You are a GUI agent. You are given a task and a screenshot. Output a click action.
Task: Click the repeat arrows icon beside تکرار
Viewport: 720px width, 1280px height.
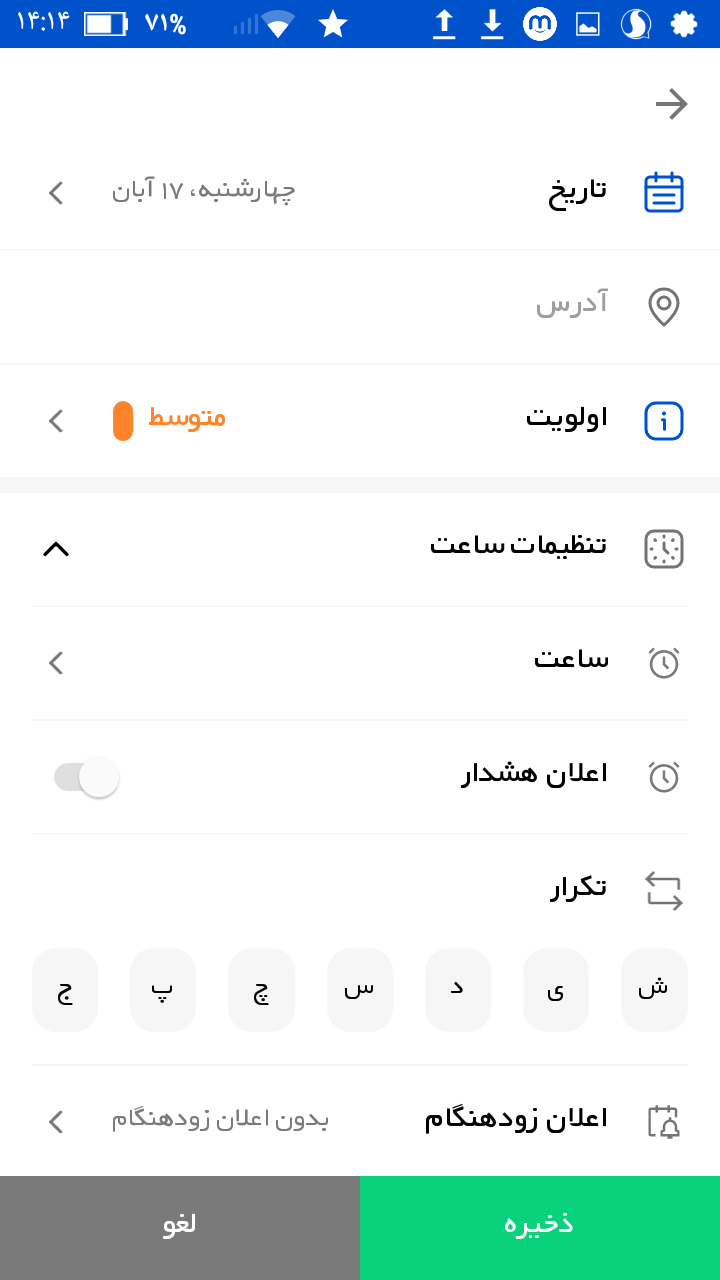click(662, 889)
